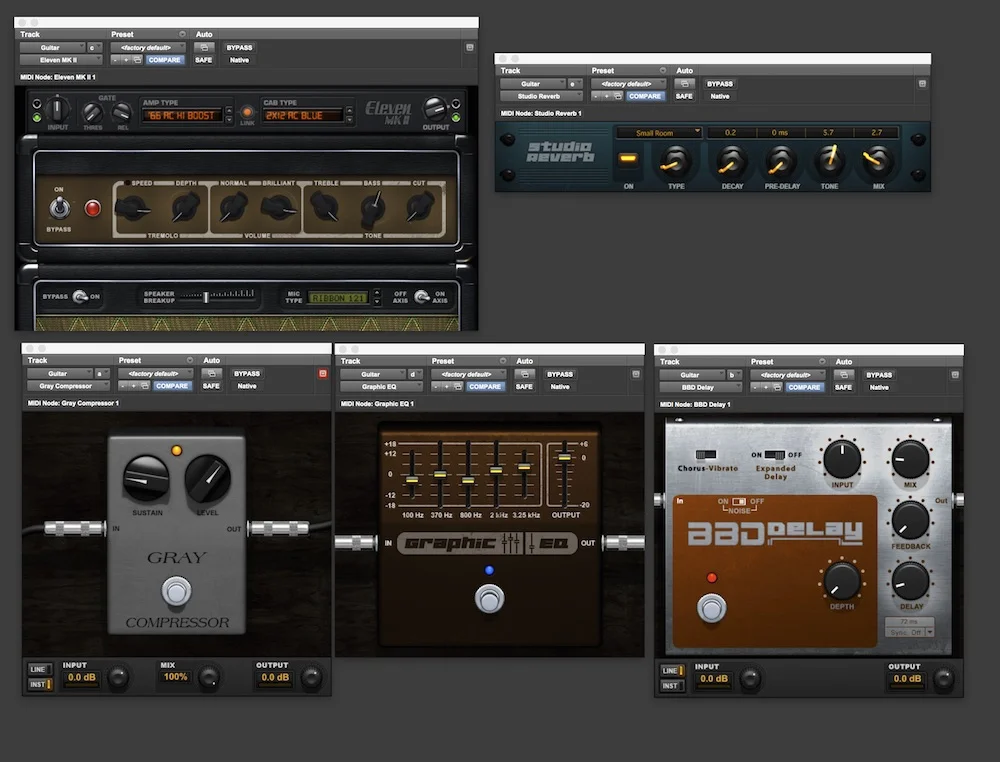Click the NORMAL volume knob on the amp

pos(232,207)
